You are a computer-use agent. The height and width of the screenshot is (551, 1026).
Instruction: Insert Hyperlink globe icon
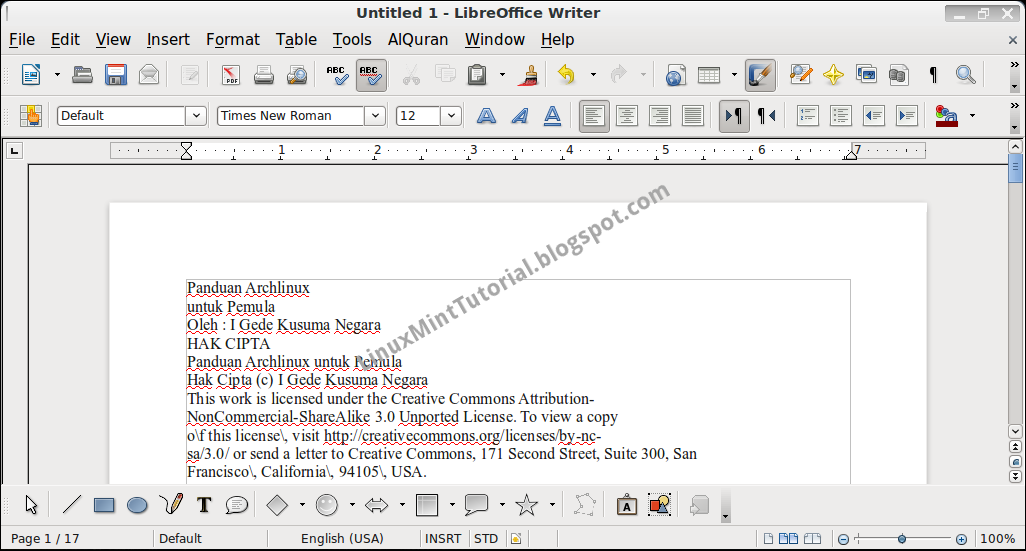coord(675,75)
